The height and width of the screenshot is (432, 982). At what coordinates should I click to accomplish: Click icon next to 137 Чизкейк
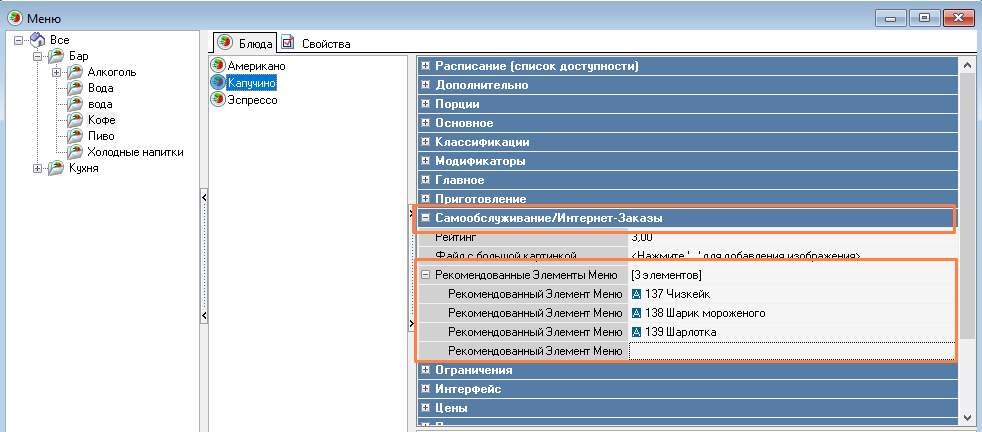click(636, 294)
